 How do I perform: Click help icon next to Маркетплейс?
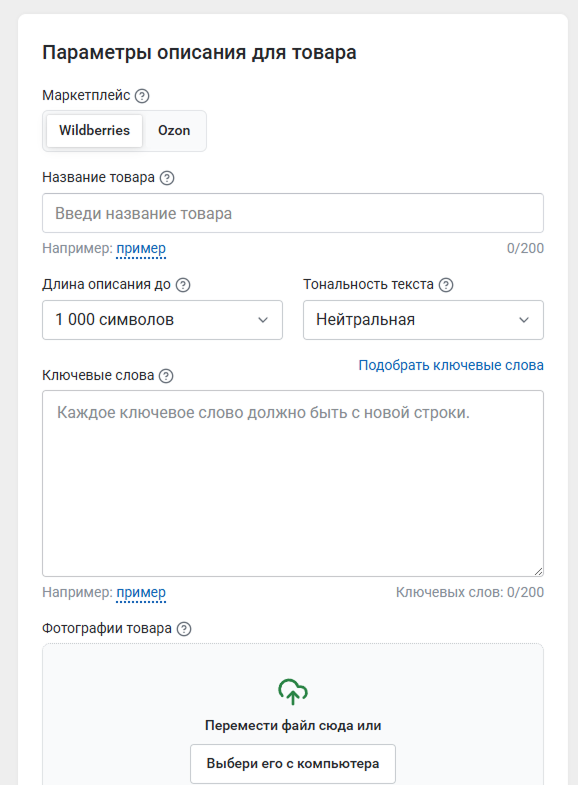pos(142,96)
